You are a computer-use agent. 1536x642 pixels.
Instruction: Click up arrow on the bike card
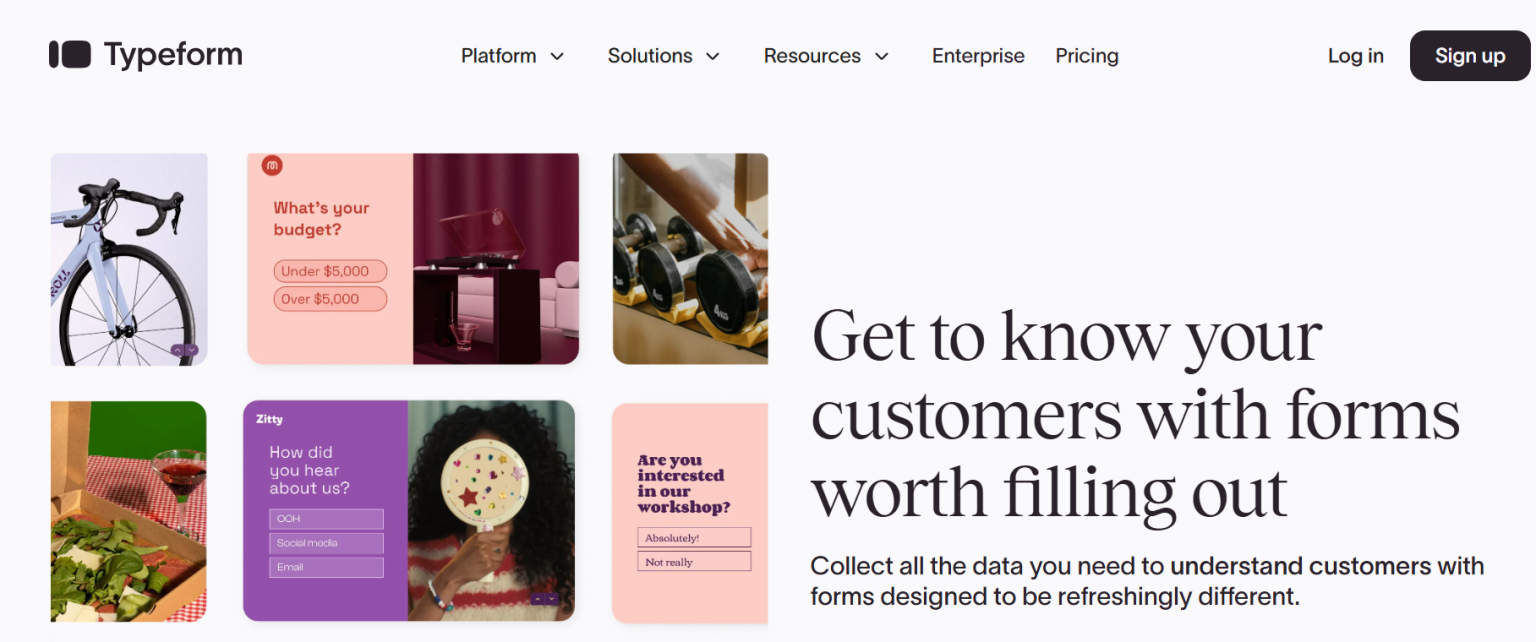[x=177, y=350]
